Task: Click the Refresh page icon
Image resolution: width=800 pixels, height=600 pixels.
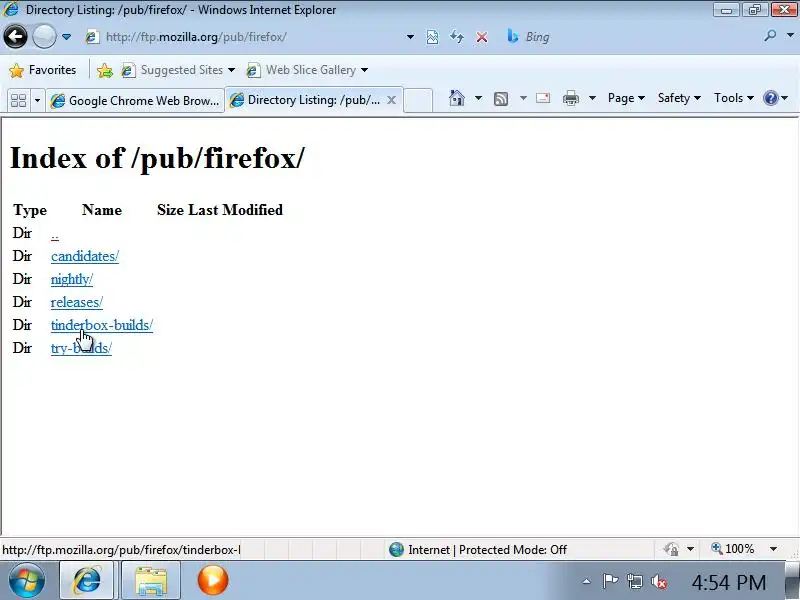Action: (457, 37)
